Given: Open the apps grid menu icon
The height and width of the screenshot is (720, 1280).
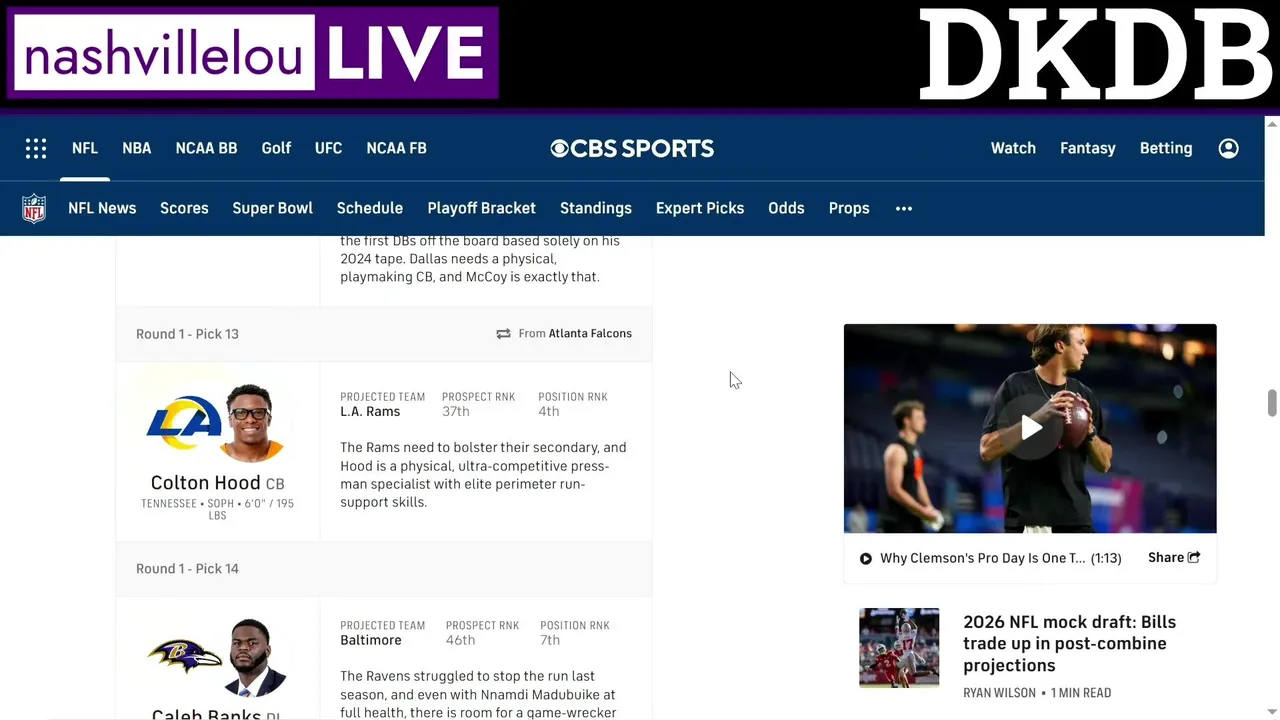Looking at the screenshot, I should (36, 148).
